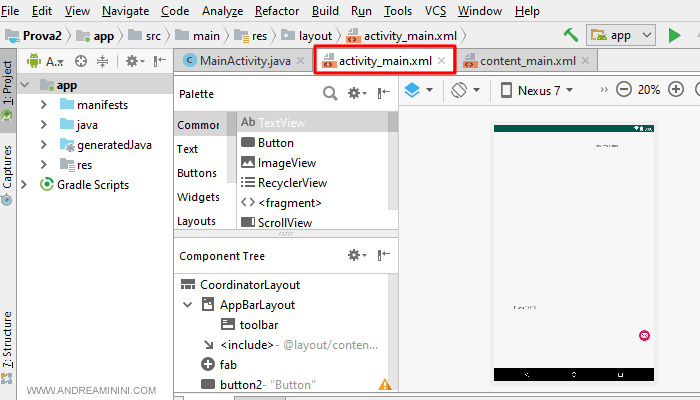This screenshot has height=400, width=700.
Task: Open the Run menu
Action: (361, 11)
